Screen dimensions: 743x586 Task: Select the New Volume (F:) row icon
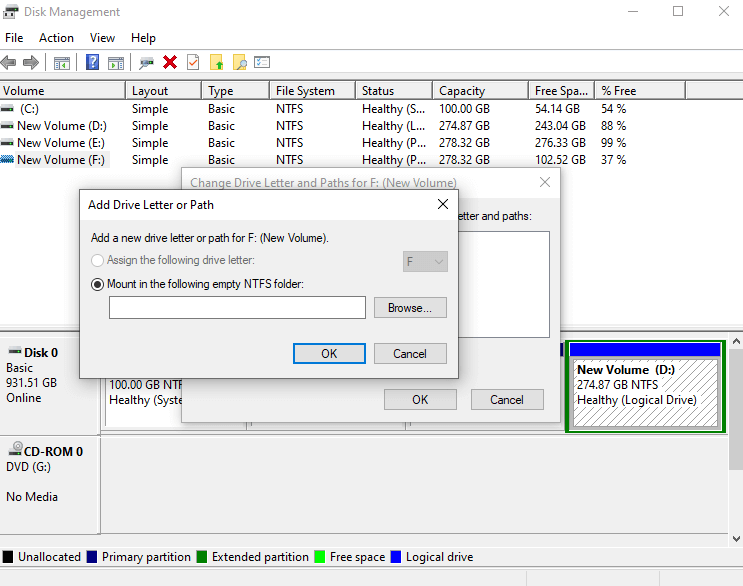(7, 160)
